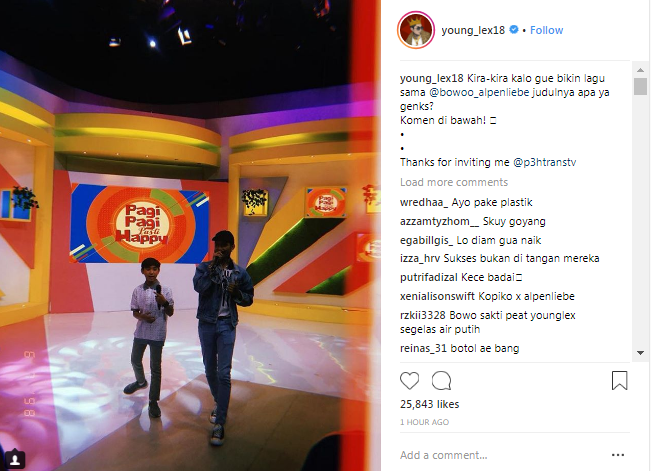Like the post with the heart icon
The width and height of the screenshot is (651, 471).
[409, 380]
